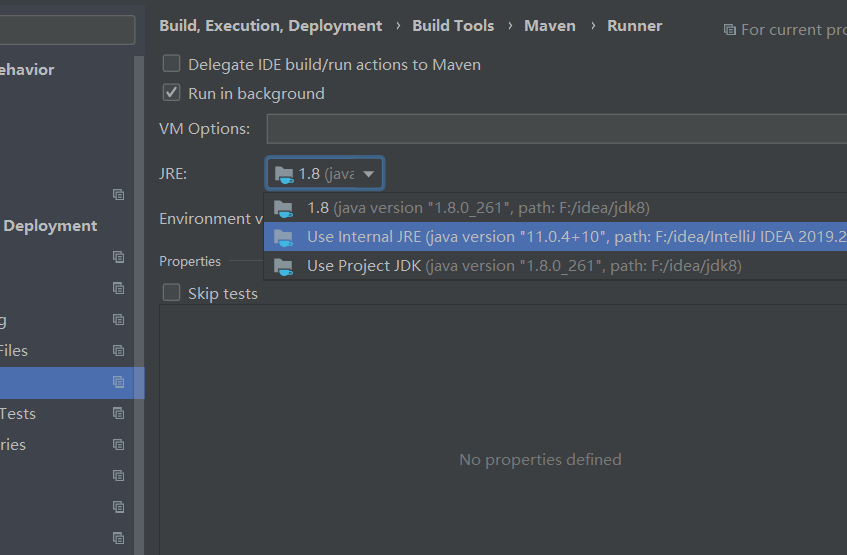Pick Use Project JDK option
This screenshot has height=555, width=847.
(x=555, y=265)
